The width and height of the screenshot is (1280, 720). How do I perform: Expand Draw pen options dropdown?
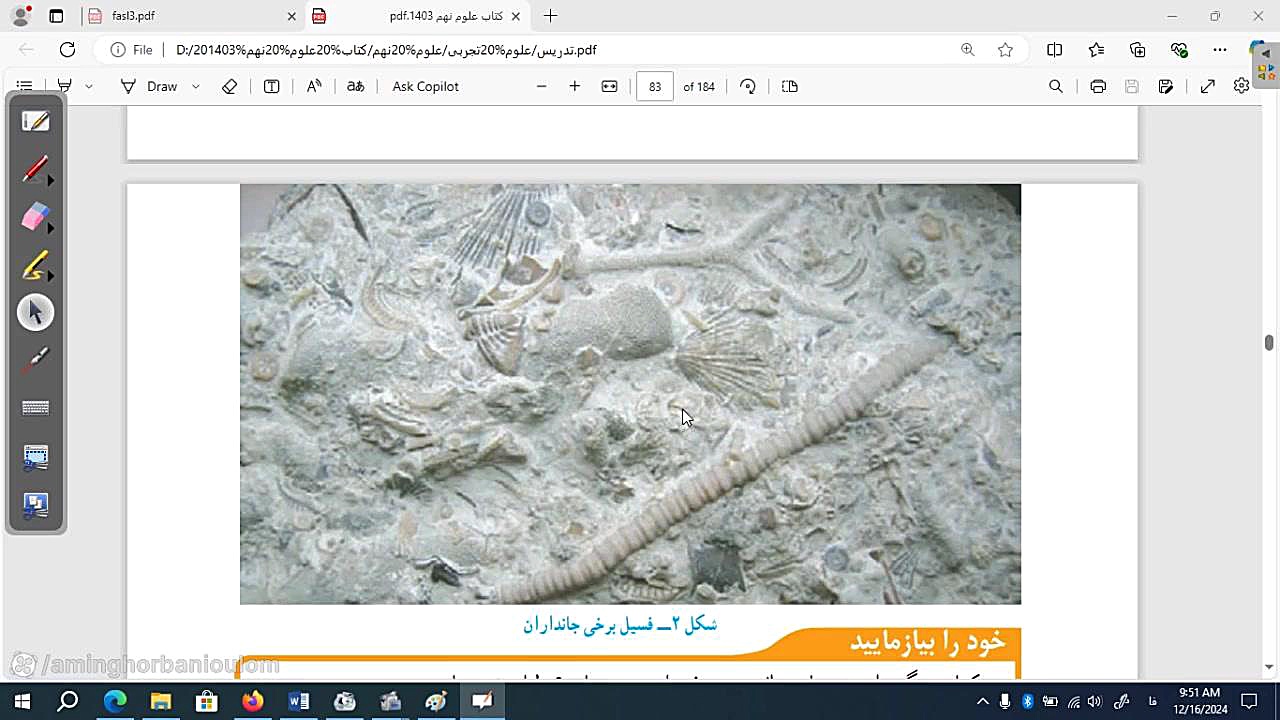coord(196,86)
